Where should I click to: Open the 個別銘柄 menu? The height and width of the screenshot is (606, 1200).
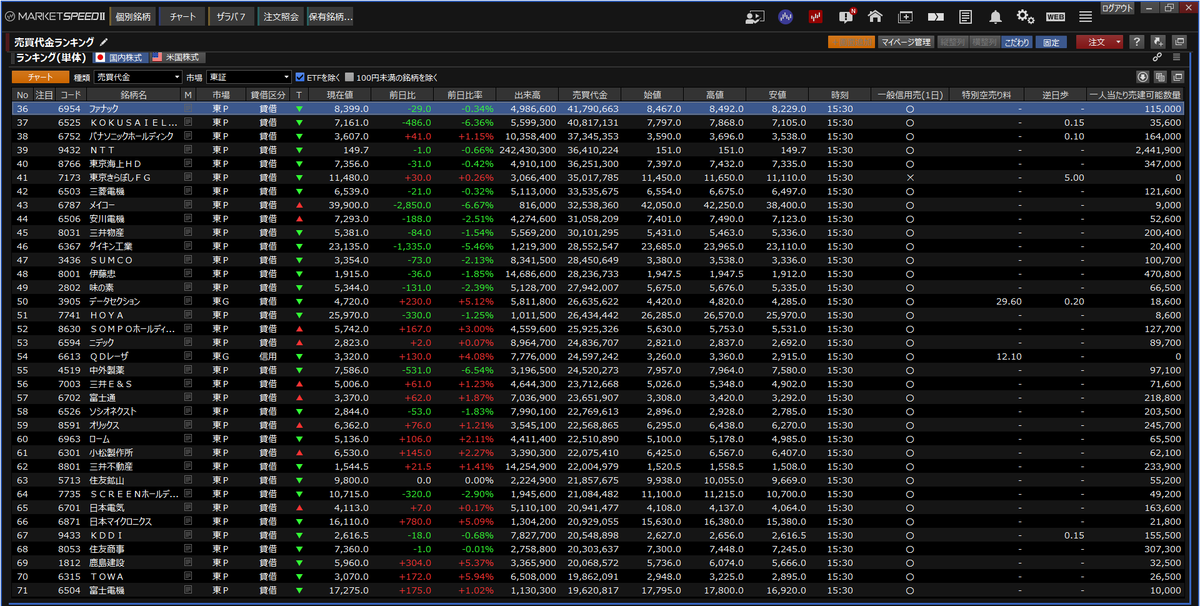click(132, 17)
